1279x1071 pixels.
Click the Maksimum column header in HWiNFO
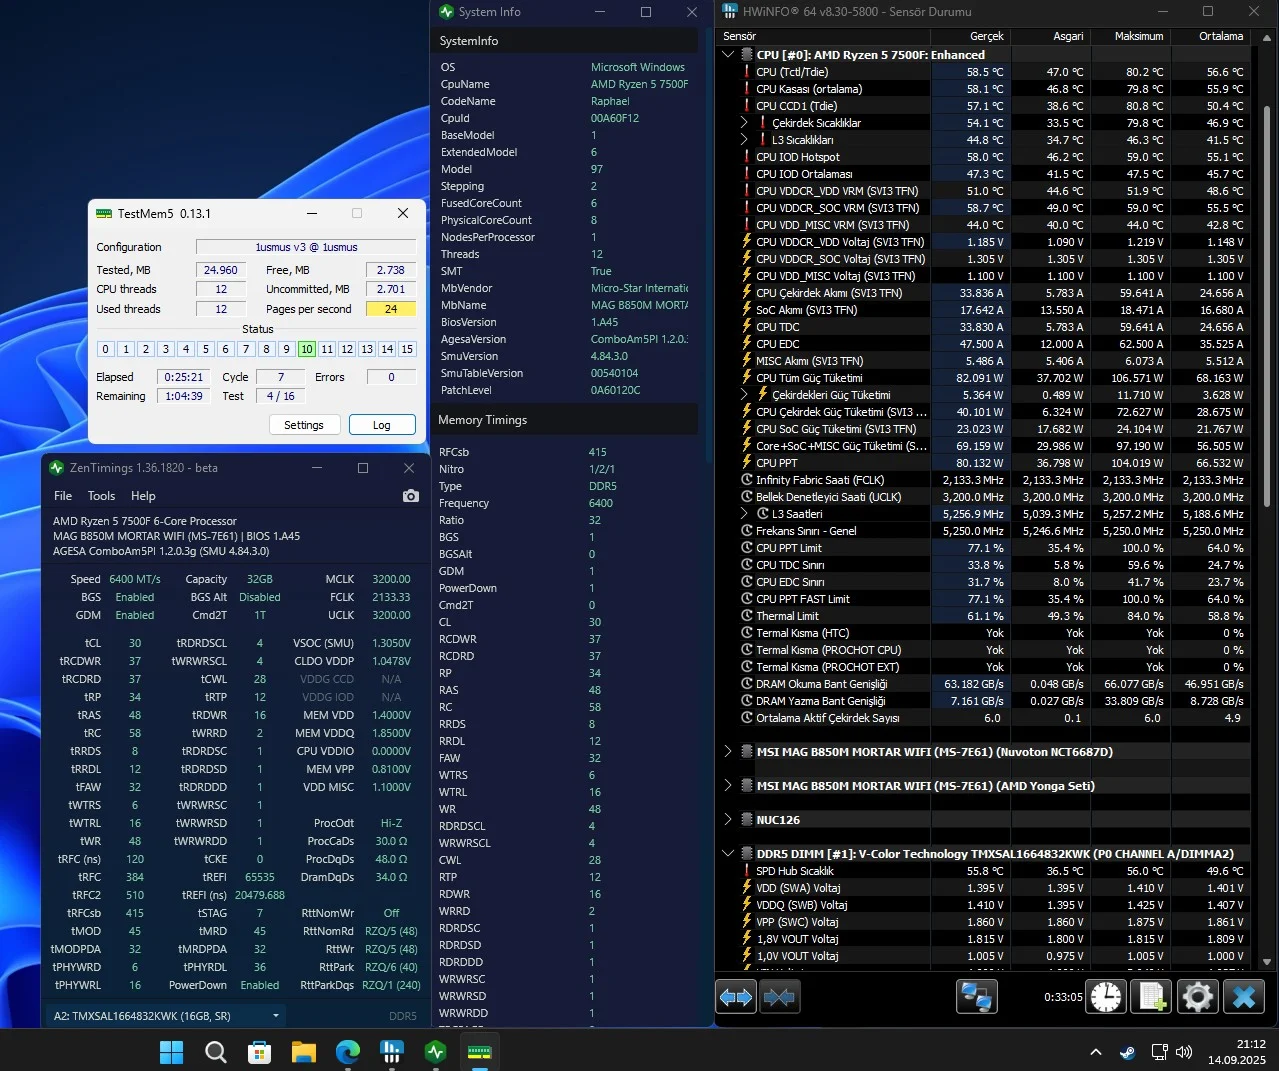pyautogui.click(x=1138, y=36)
